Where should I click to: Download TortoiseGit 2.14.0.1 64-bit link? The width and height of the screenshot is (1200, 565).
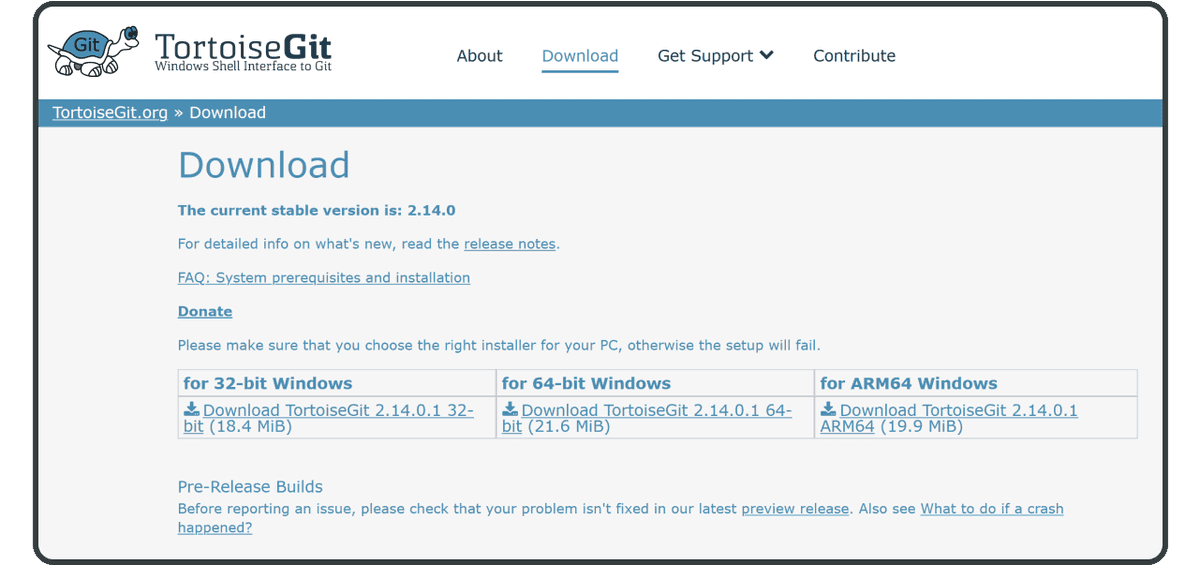click(x=647, y=418)
